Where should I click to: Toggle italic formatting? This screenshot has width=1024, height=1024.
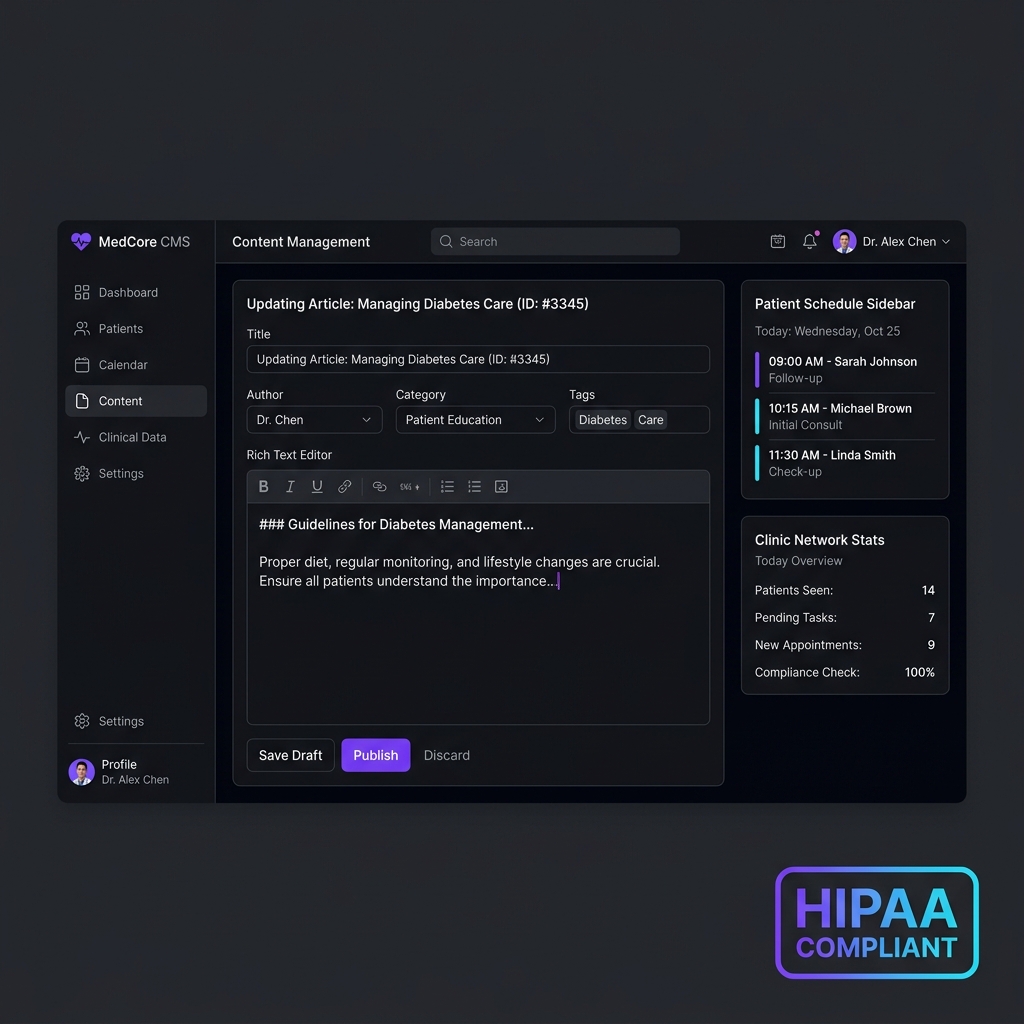pos(290,487)
